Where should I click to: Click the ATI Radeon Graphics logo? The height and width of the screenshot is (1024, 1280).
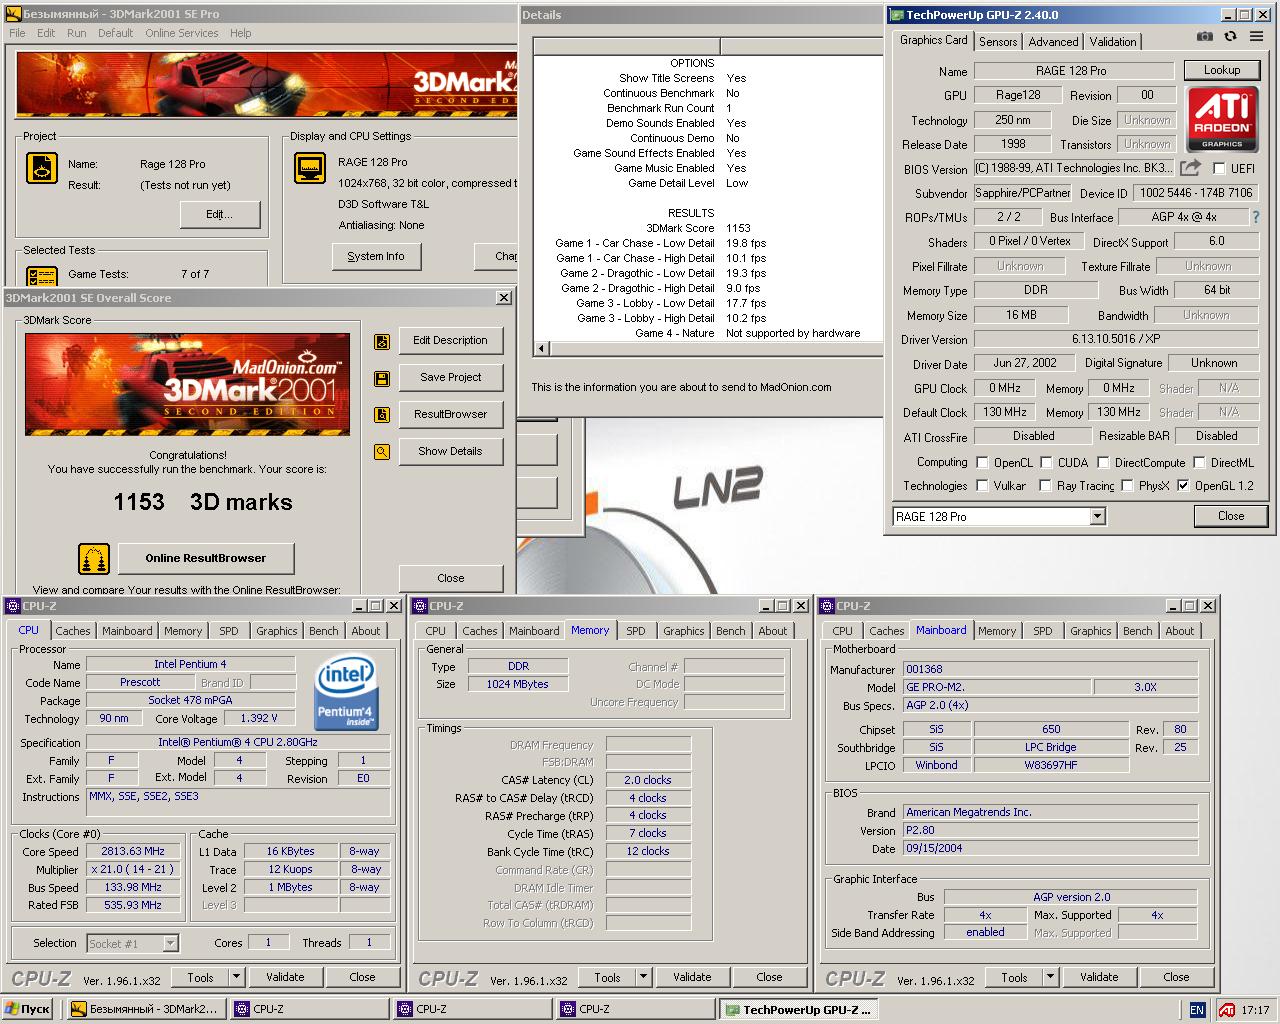pos(1222,119)
